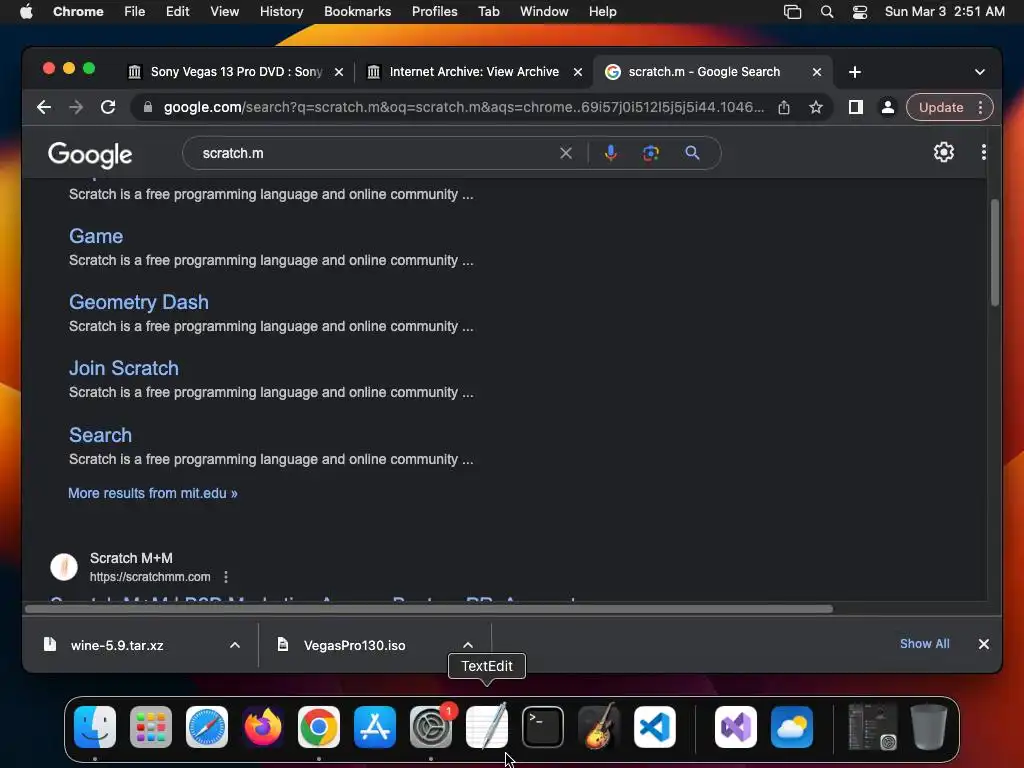
Task: Open the File menu
Action: click(x=135, y=12)
